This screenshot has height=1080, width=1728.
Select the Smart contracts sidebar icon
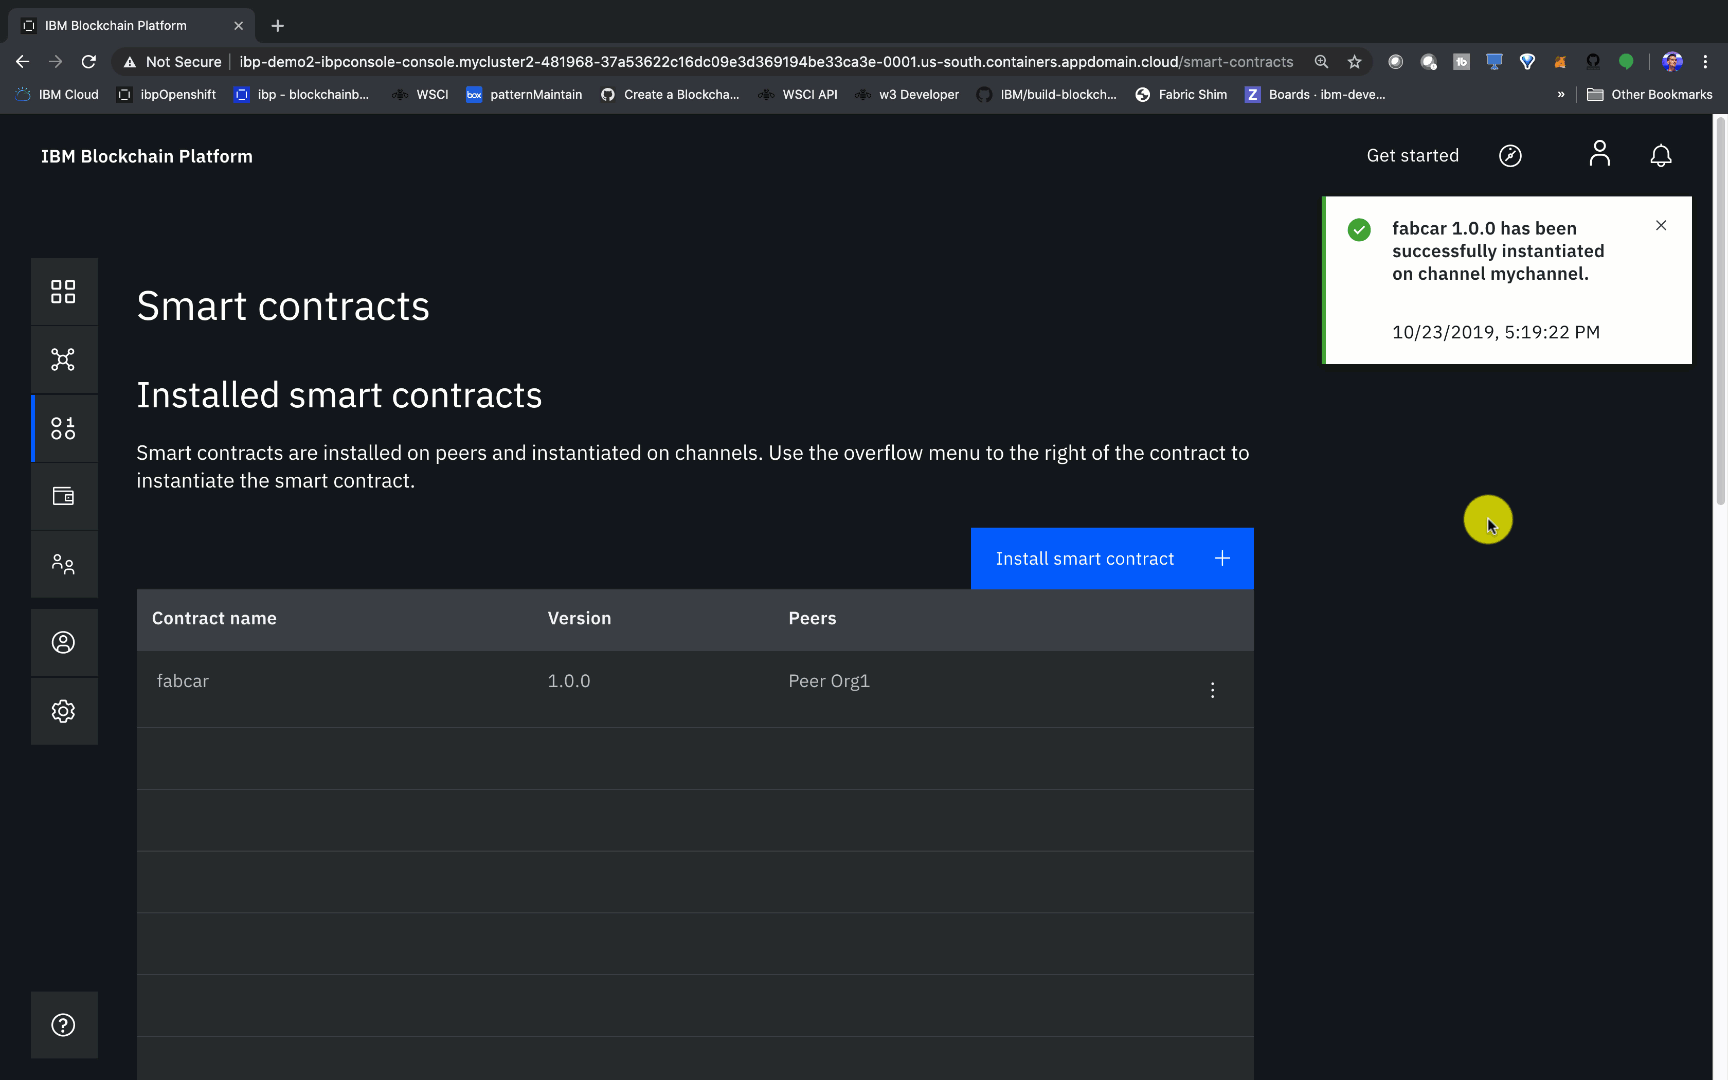click(63, 428)
